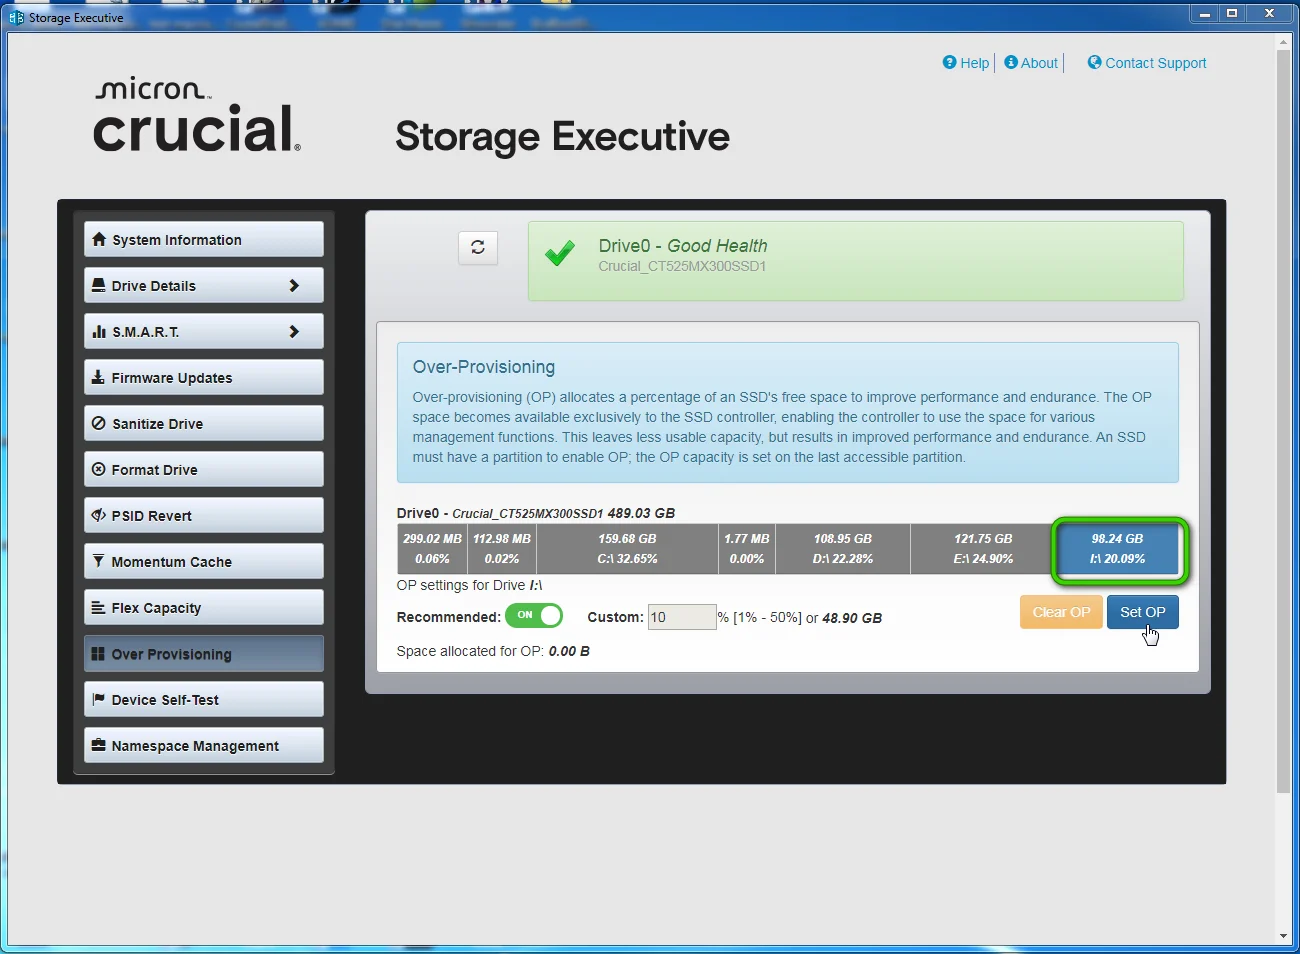Click the Help question mark icon
1300x954 pixels.
pos(949,62)
